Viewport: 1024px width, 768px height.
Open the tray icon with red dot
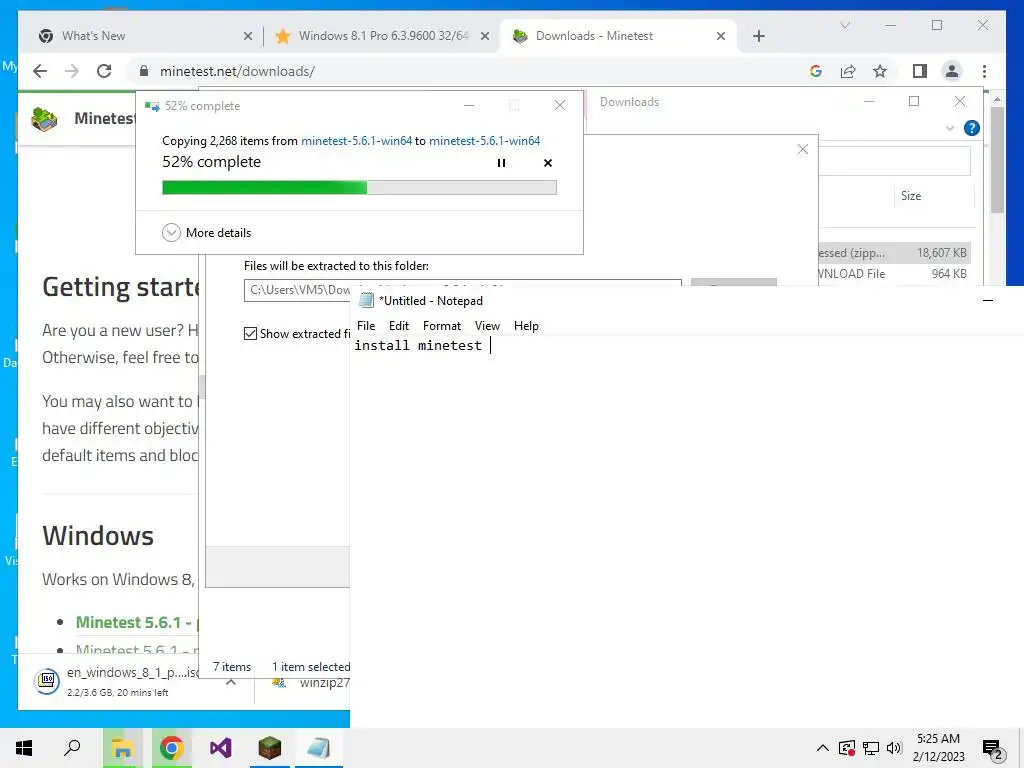pos(846,748)
